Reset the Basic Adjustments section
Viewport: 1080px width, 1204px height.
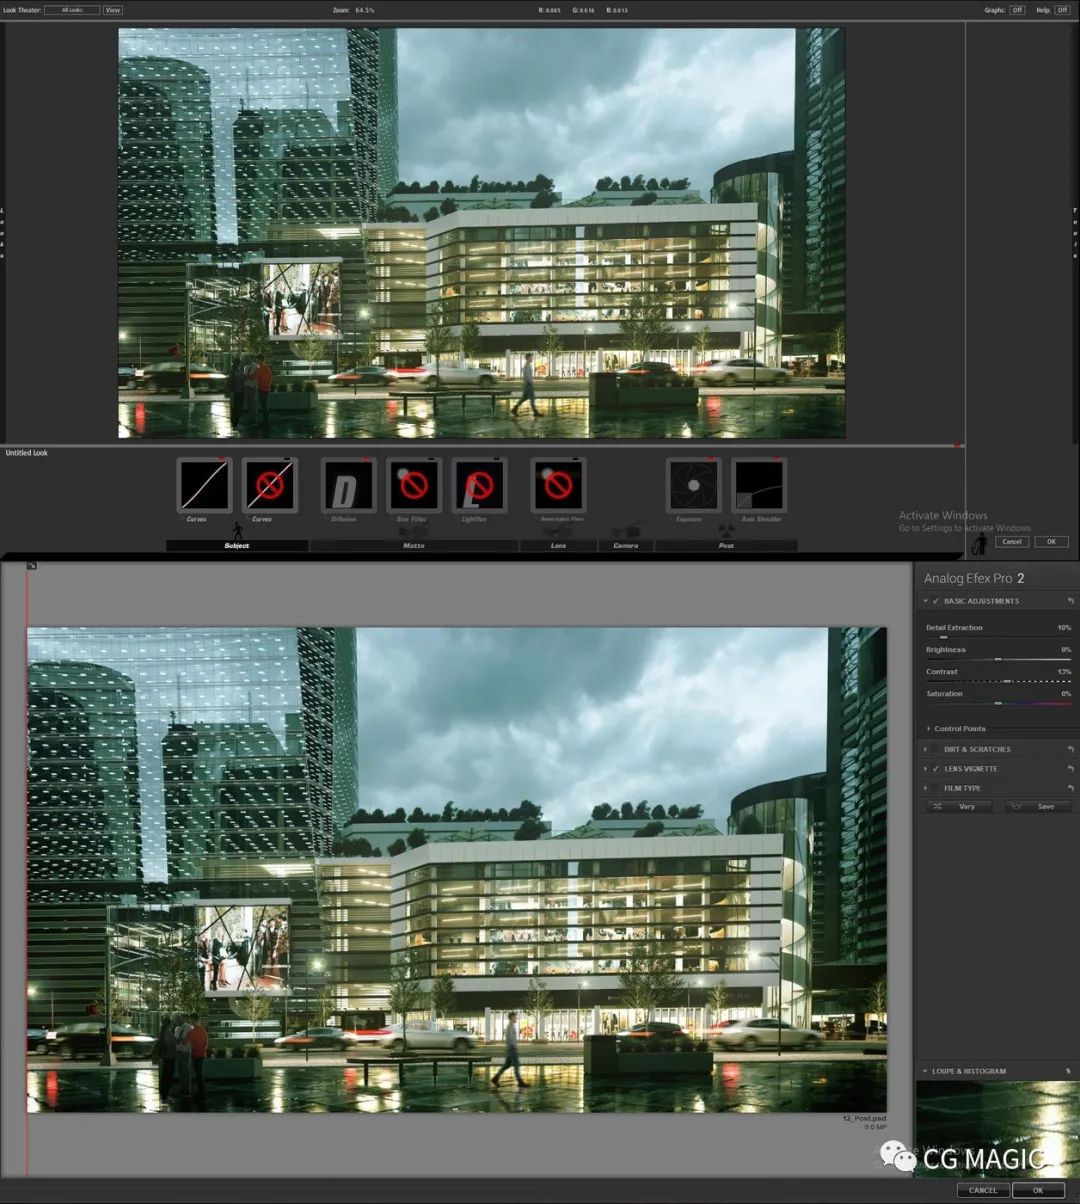pyautogui.click(x=1070, y=601)
